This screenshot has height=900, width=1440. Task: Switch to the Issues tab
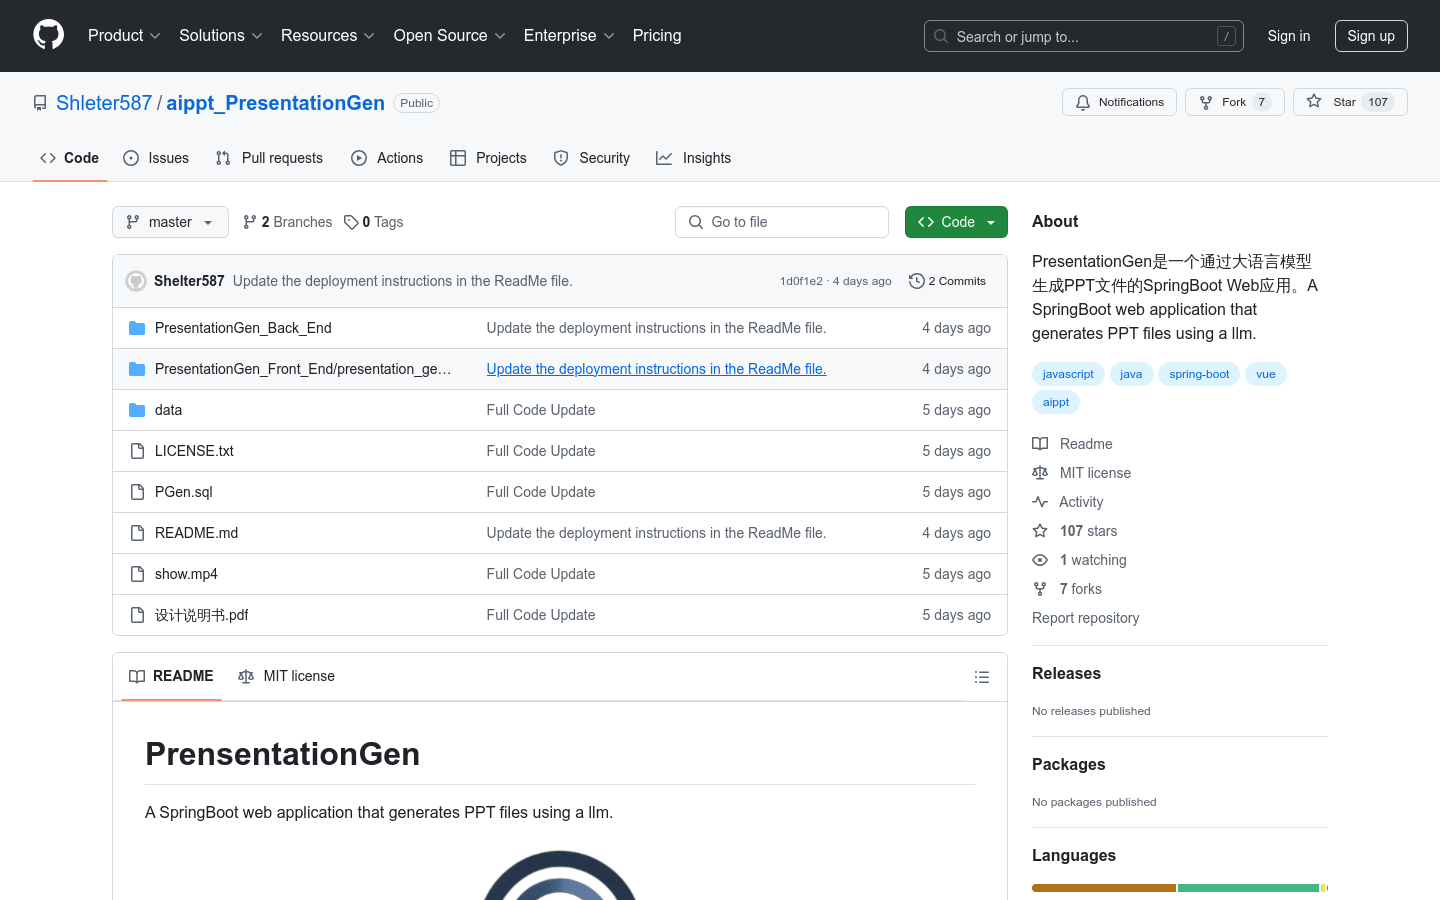156,158
